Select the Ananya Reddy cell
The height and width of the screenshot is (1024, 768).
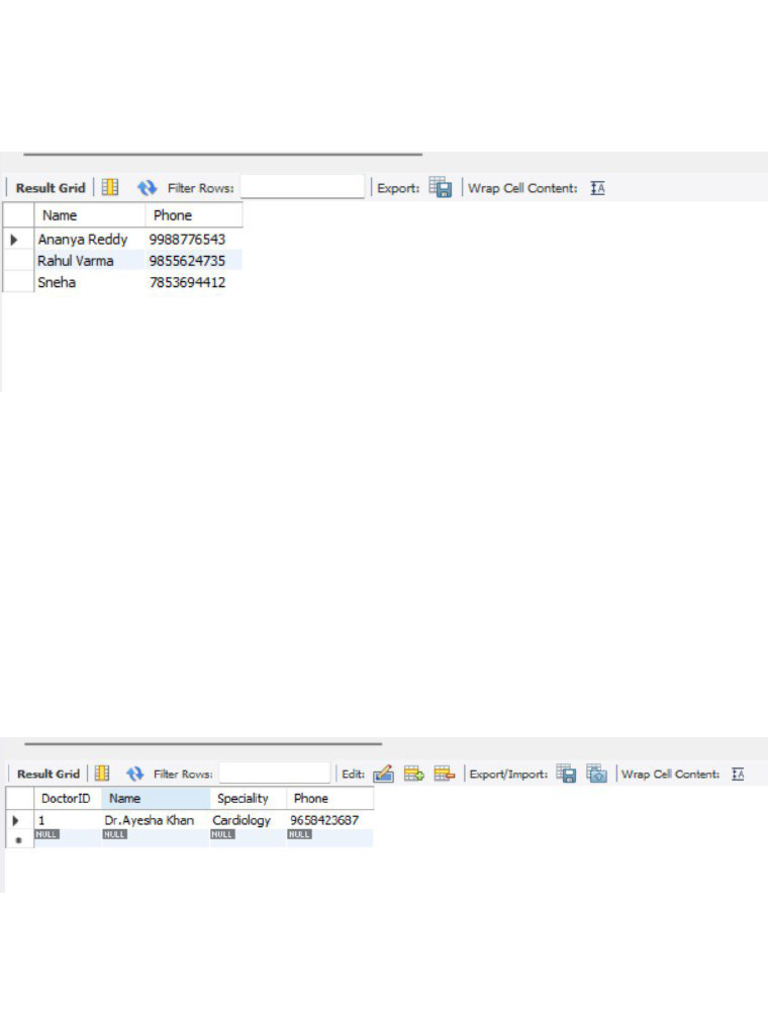pyautogui.click(x=89, y=240)
